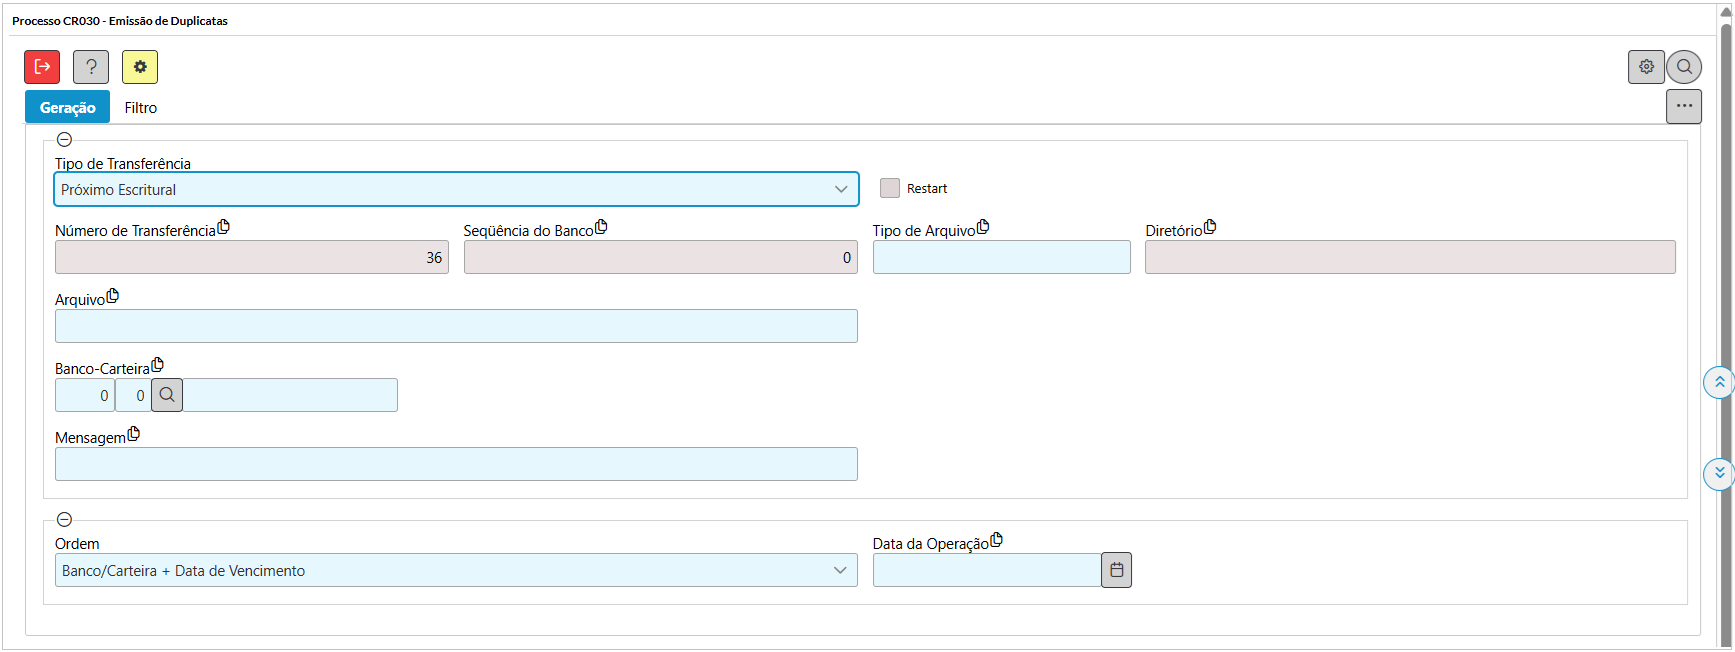Click copy icon beside Seqüência do Banco
The image size is (1735, 652).
click(601, 227)
